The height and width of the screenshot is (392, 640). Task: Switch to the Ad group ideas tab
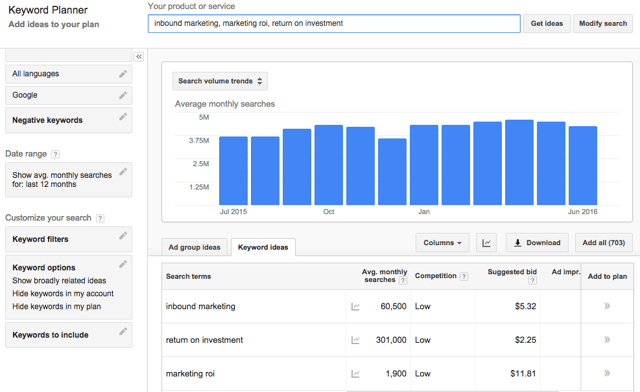(x=194, y=247)
